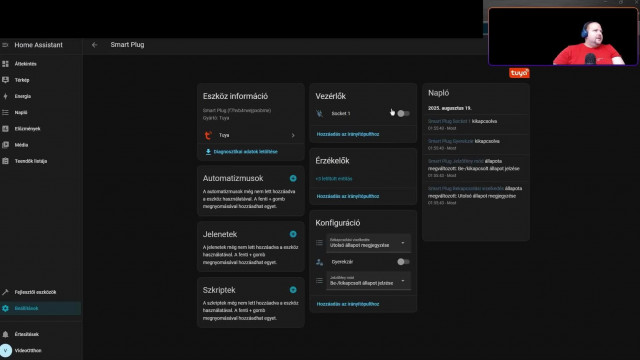The width and height of the screenshot is (640, 360).
Task: Toggle the Gyerekzár switch
Action: point(403,262)
